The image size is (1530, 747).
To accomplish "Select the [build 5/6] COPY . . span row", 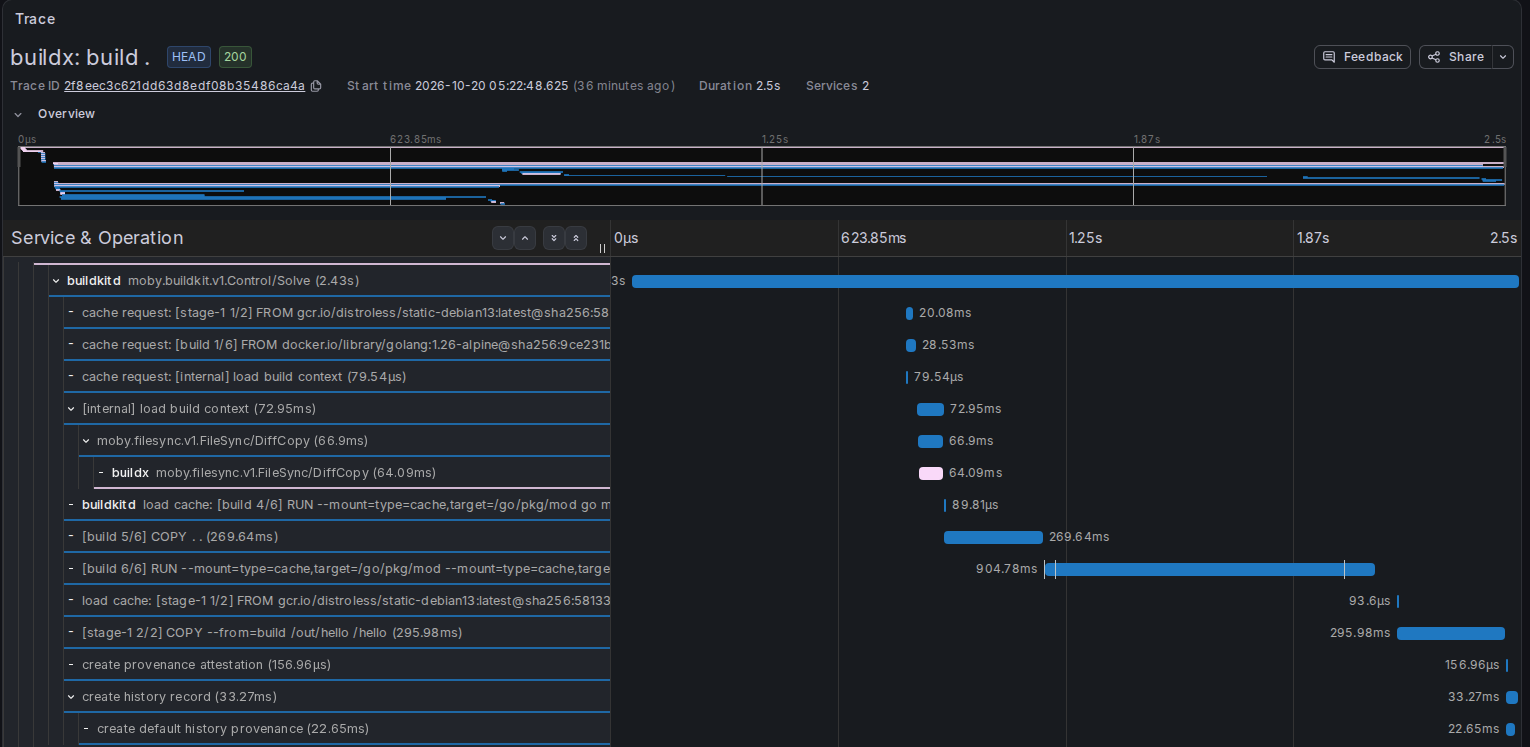I will [x=337, y=537].
